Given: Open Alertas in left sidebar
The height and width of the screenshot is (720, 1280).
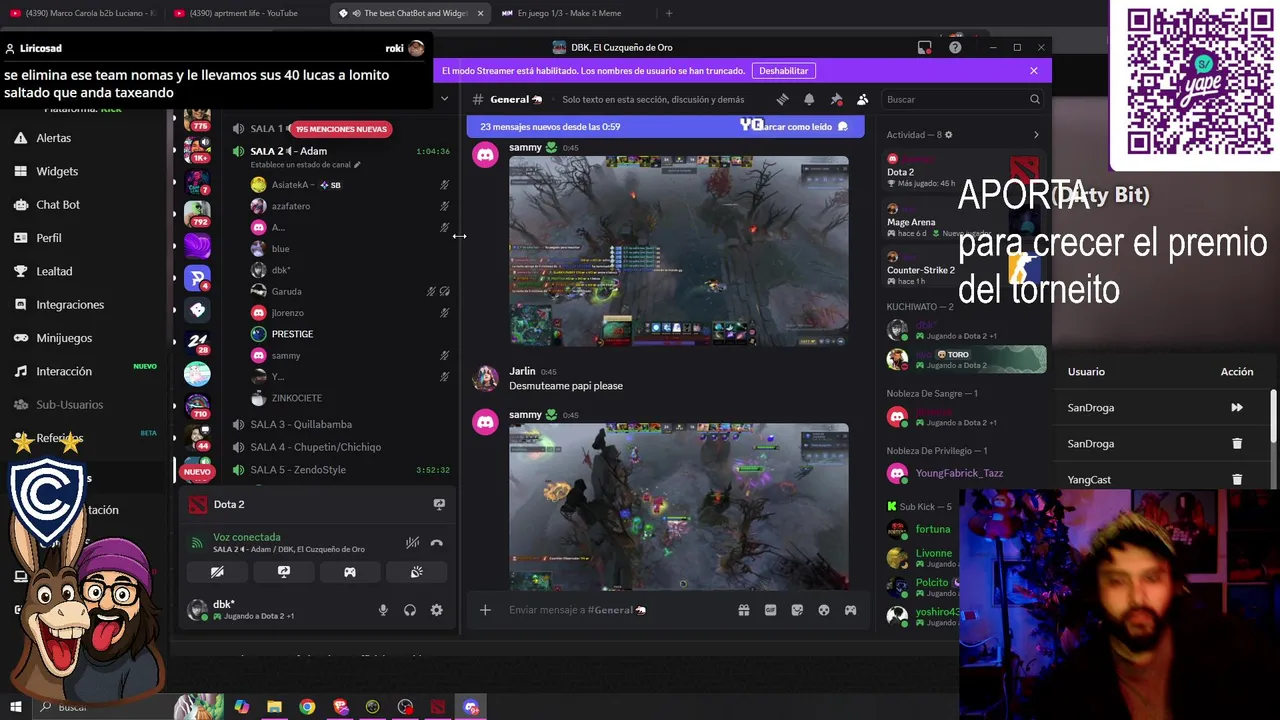Looking at the screenshot, I should (x=54, y=138).
